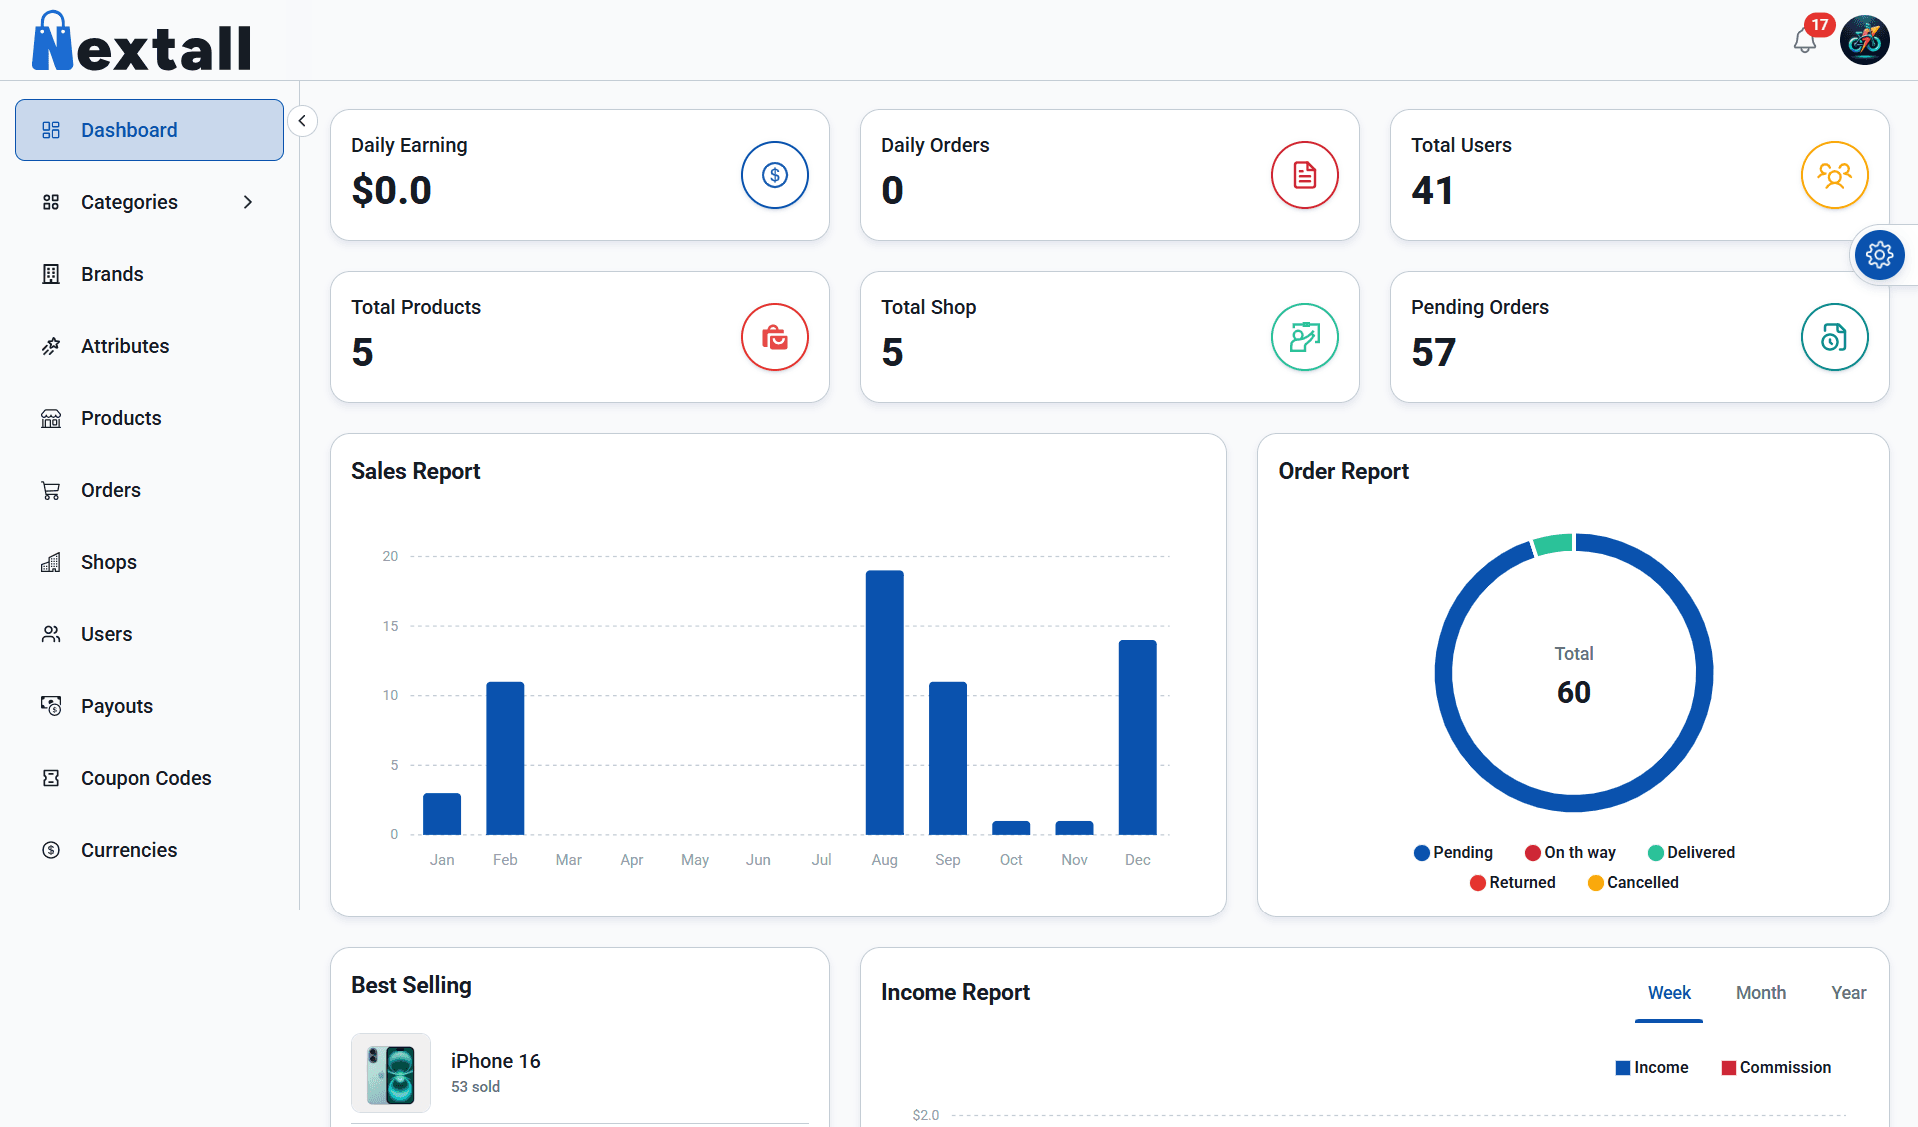Toggle the Income legend in Income Report

point(1652,1067)
